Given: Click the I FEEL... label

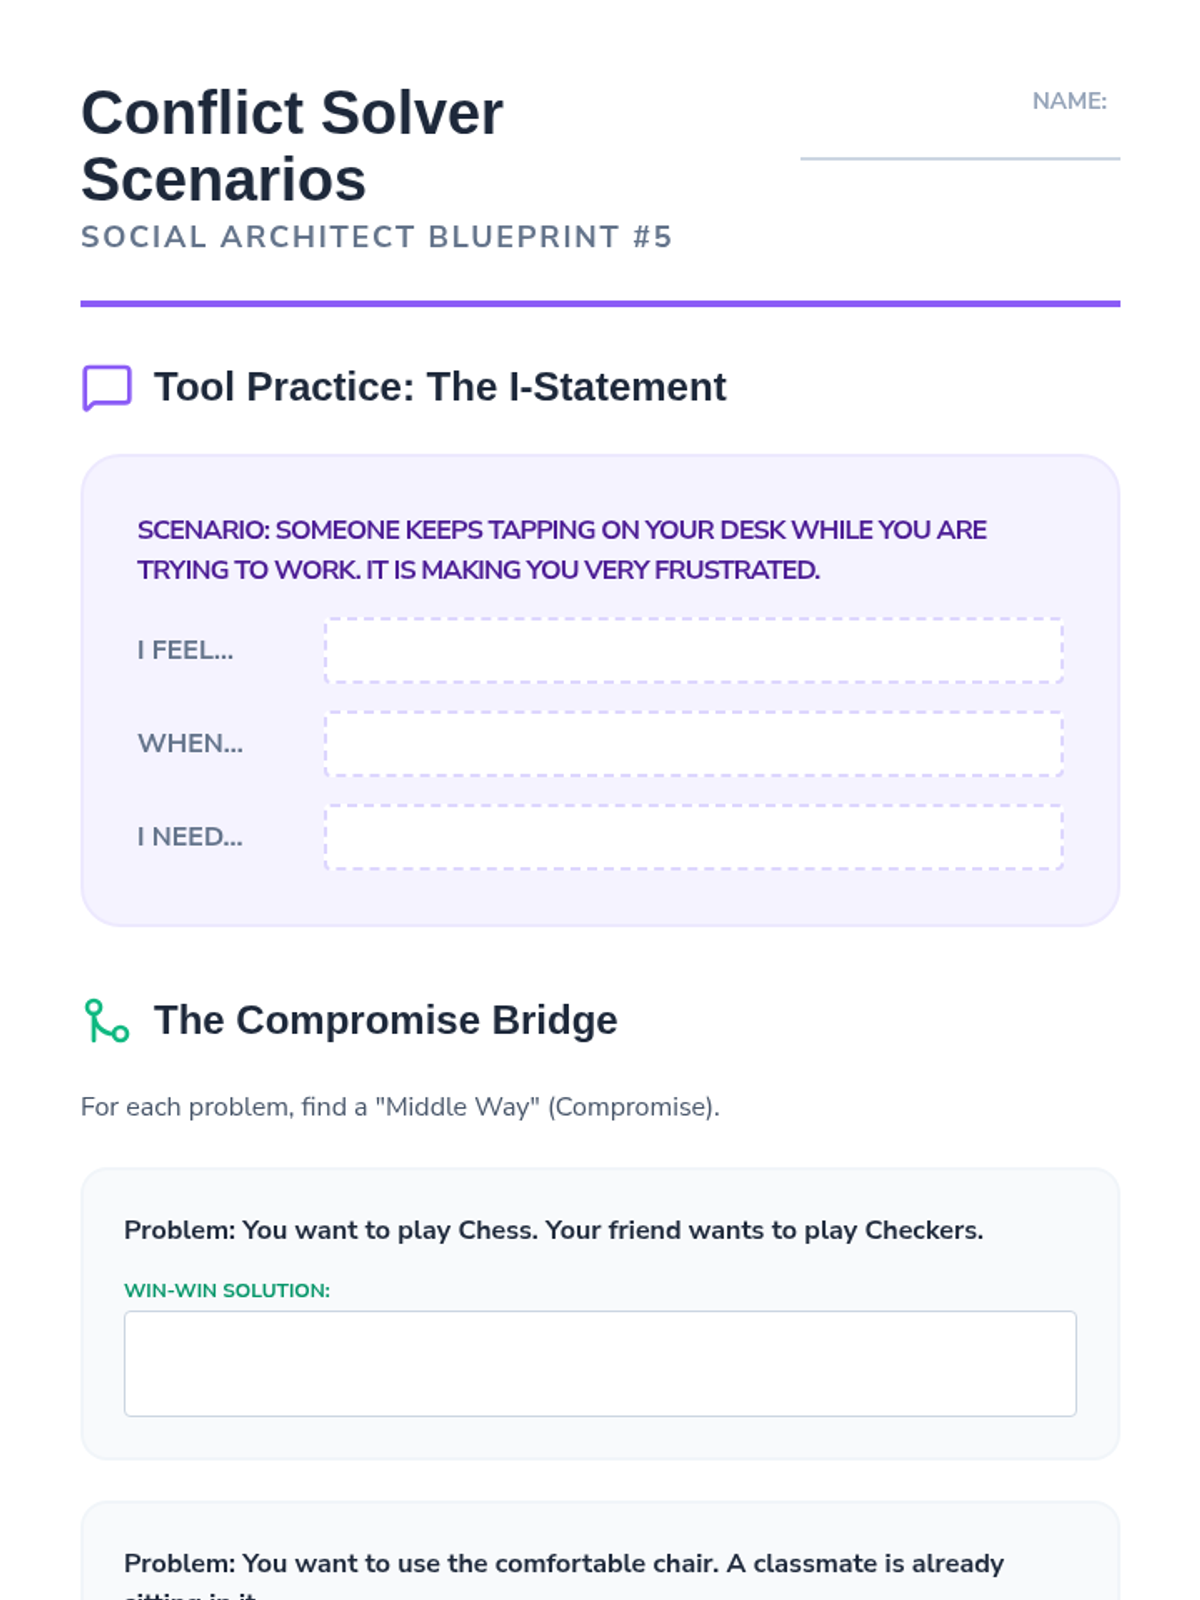Looking at the screenshot, I should pos(185,651).
